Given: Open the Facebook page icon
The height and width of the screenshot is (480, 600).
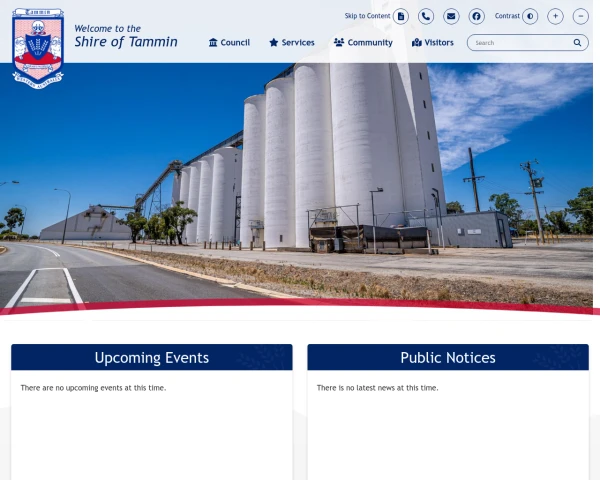Looking at the screenshot, I should point(476,16).
